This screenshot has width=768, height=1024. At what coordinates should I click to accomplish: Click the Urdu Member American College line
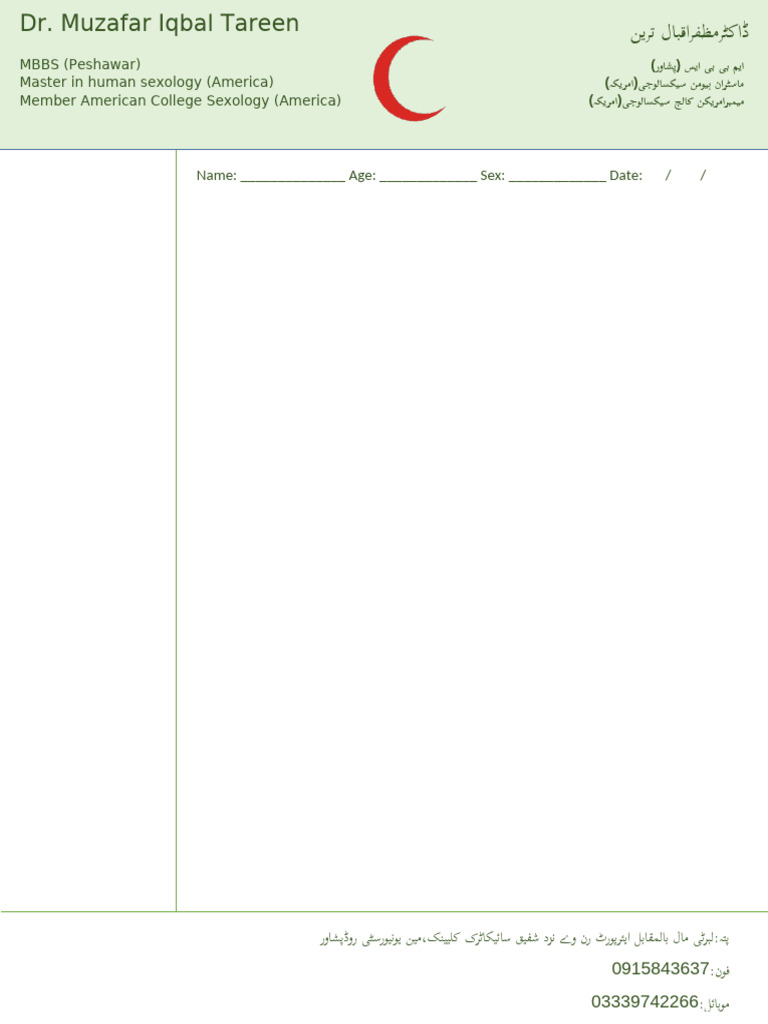(666, 102)
